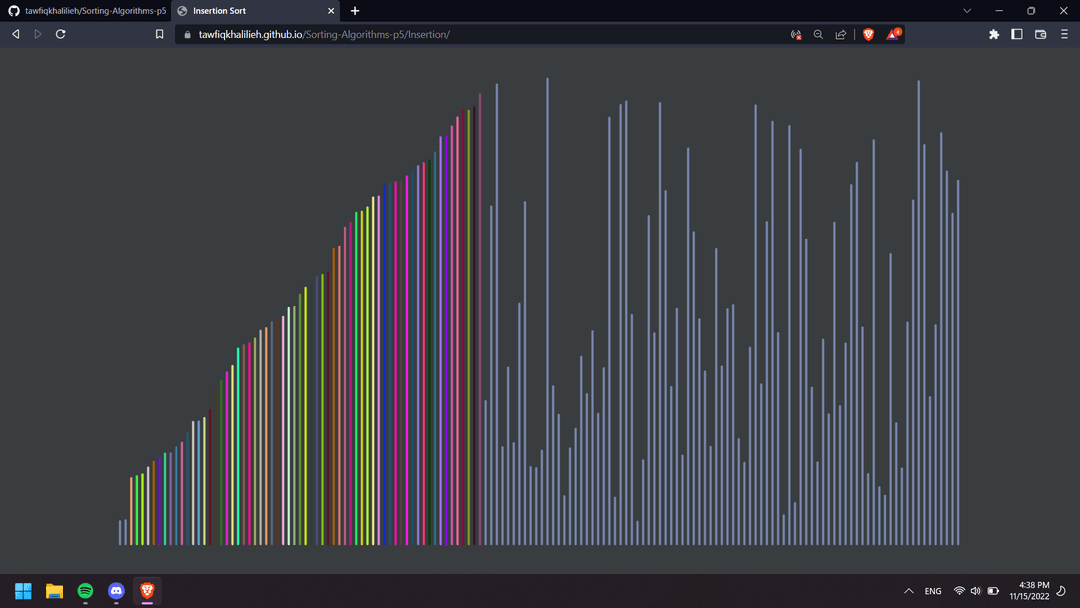
Task: Click the forward navigation arrow
Action: (x=38, y=34)
